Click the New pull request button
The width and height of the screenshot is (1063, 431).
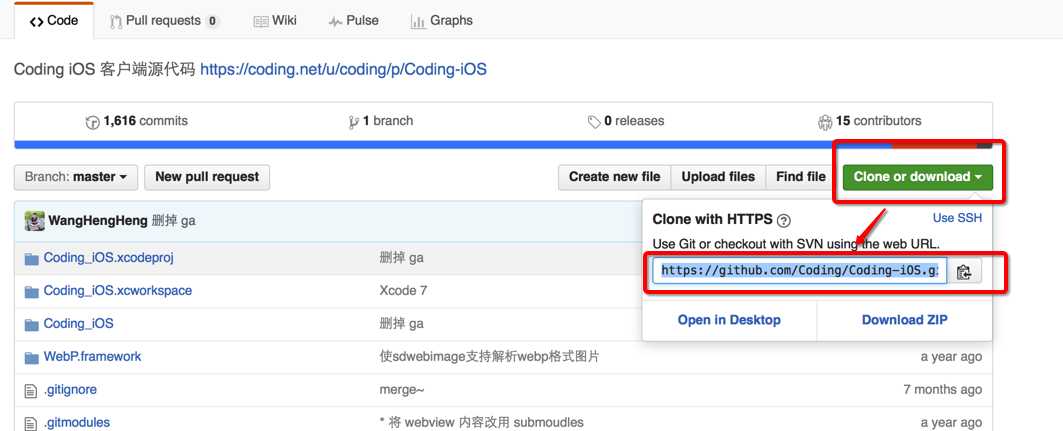click(207, 177)
